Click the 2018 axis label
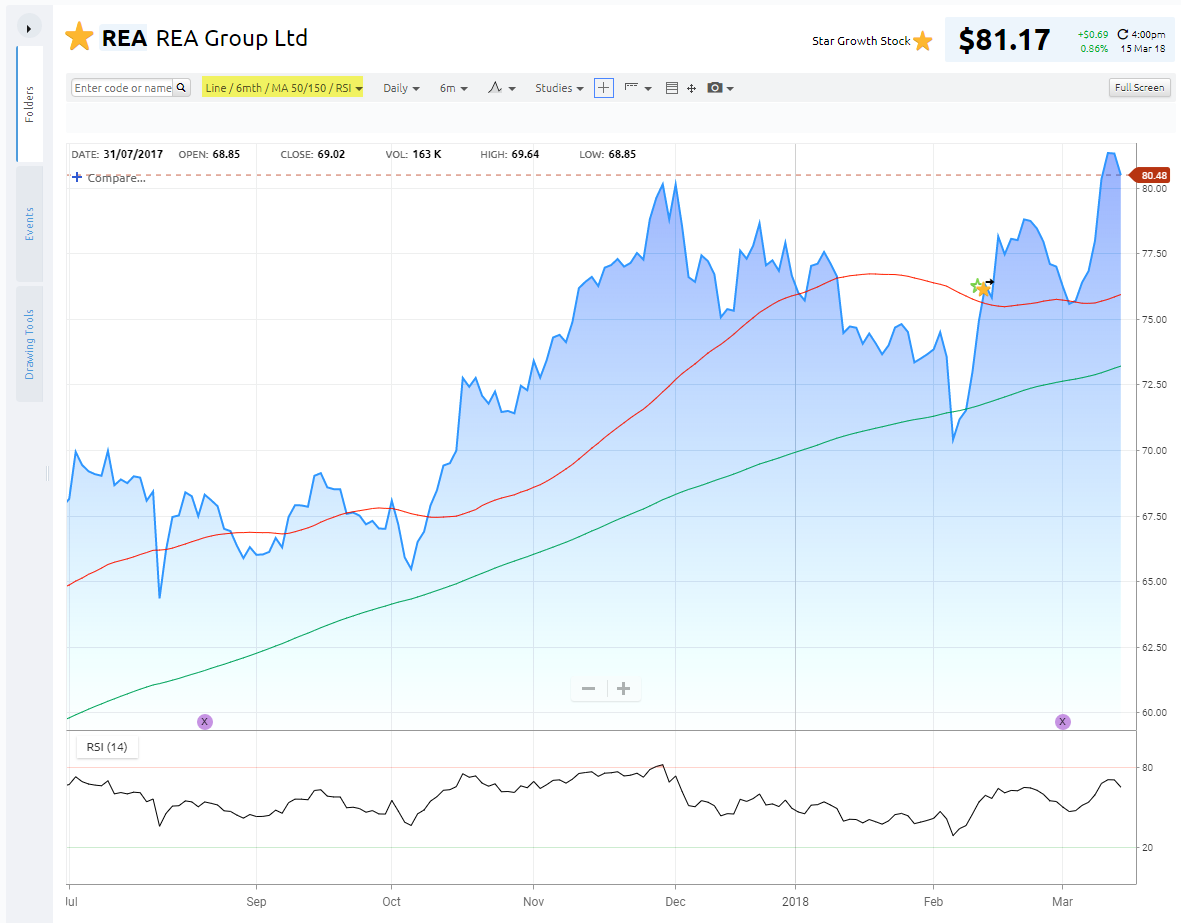Image resolution: width=1181 pixels, height=923 pixels. click(x=795, y=902)
